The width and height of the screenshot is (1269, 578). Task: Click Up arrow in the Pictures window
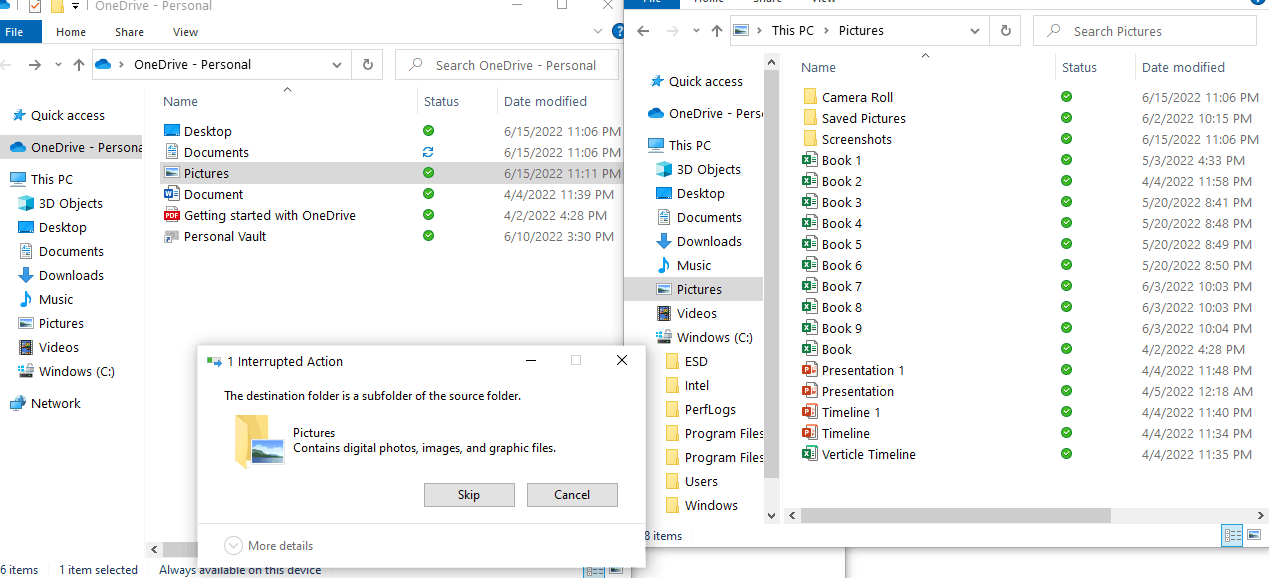tap(716, 31)
